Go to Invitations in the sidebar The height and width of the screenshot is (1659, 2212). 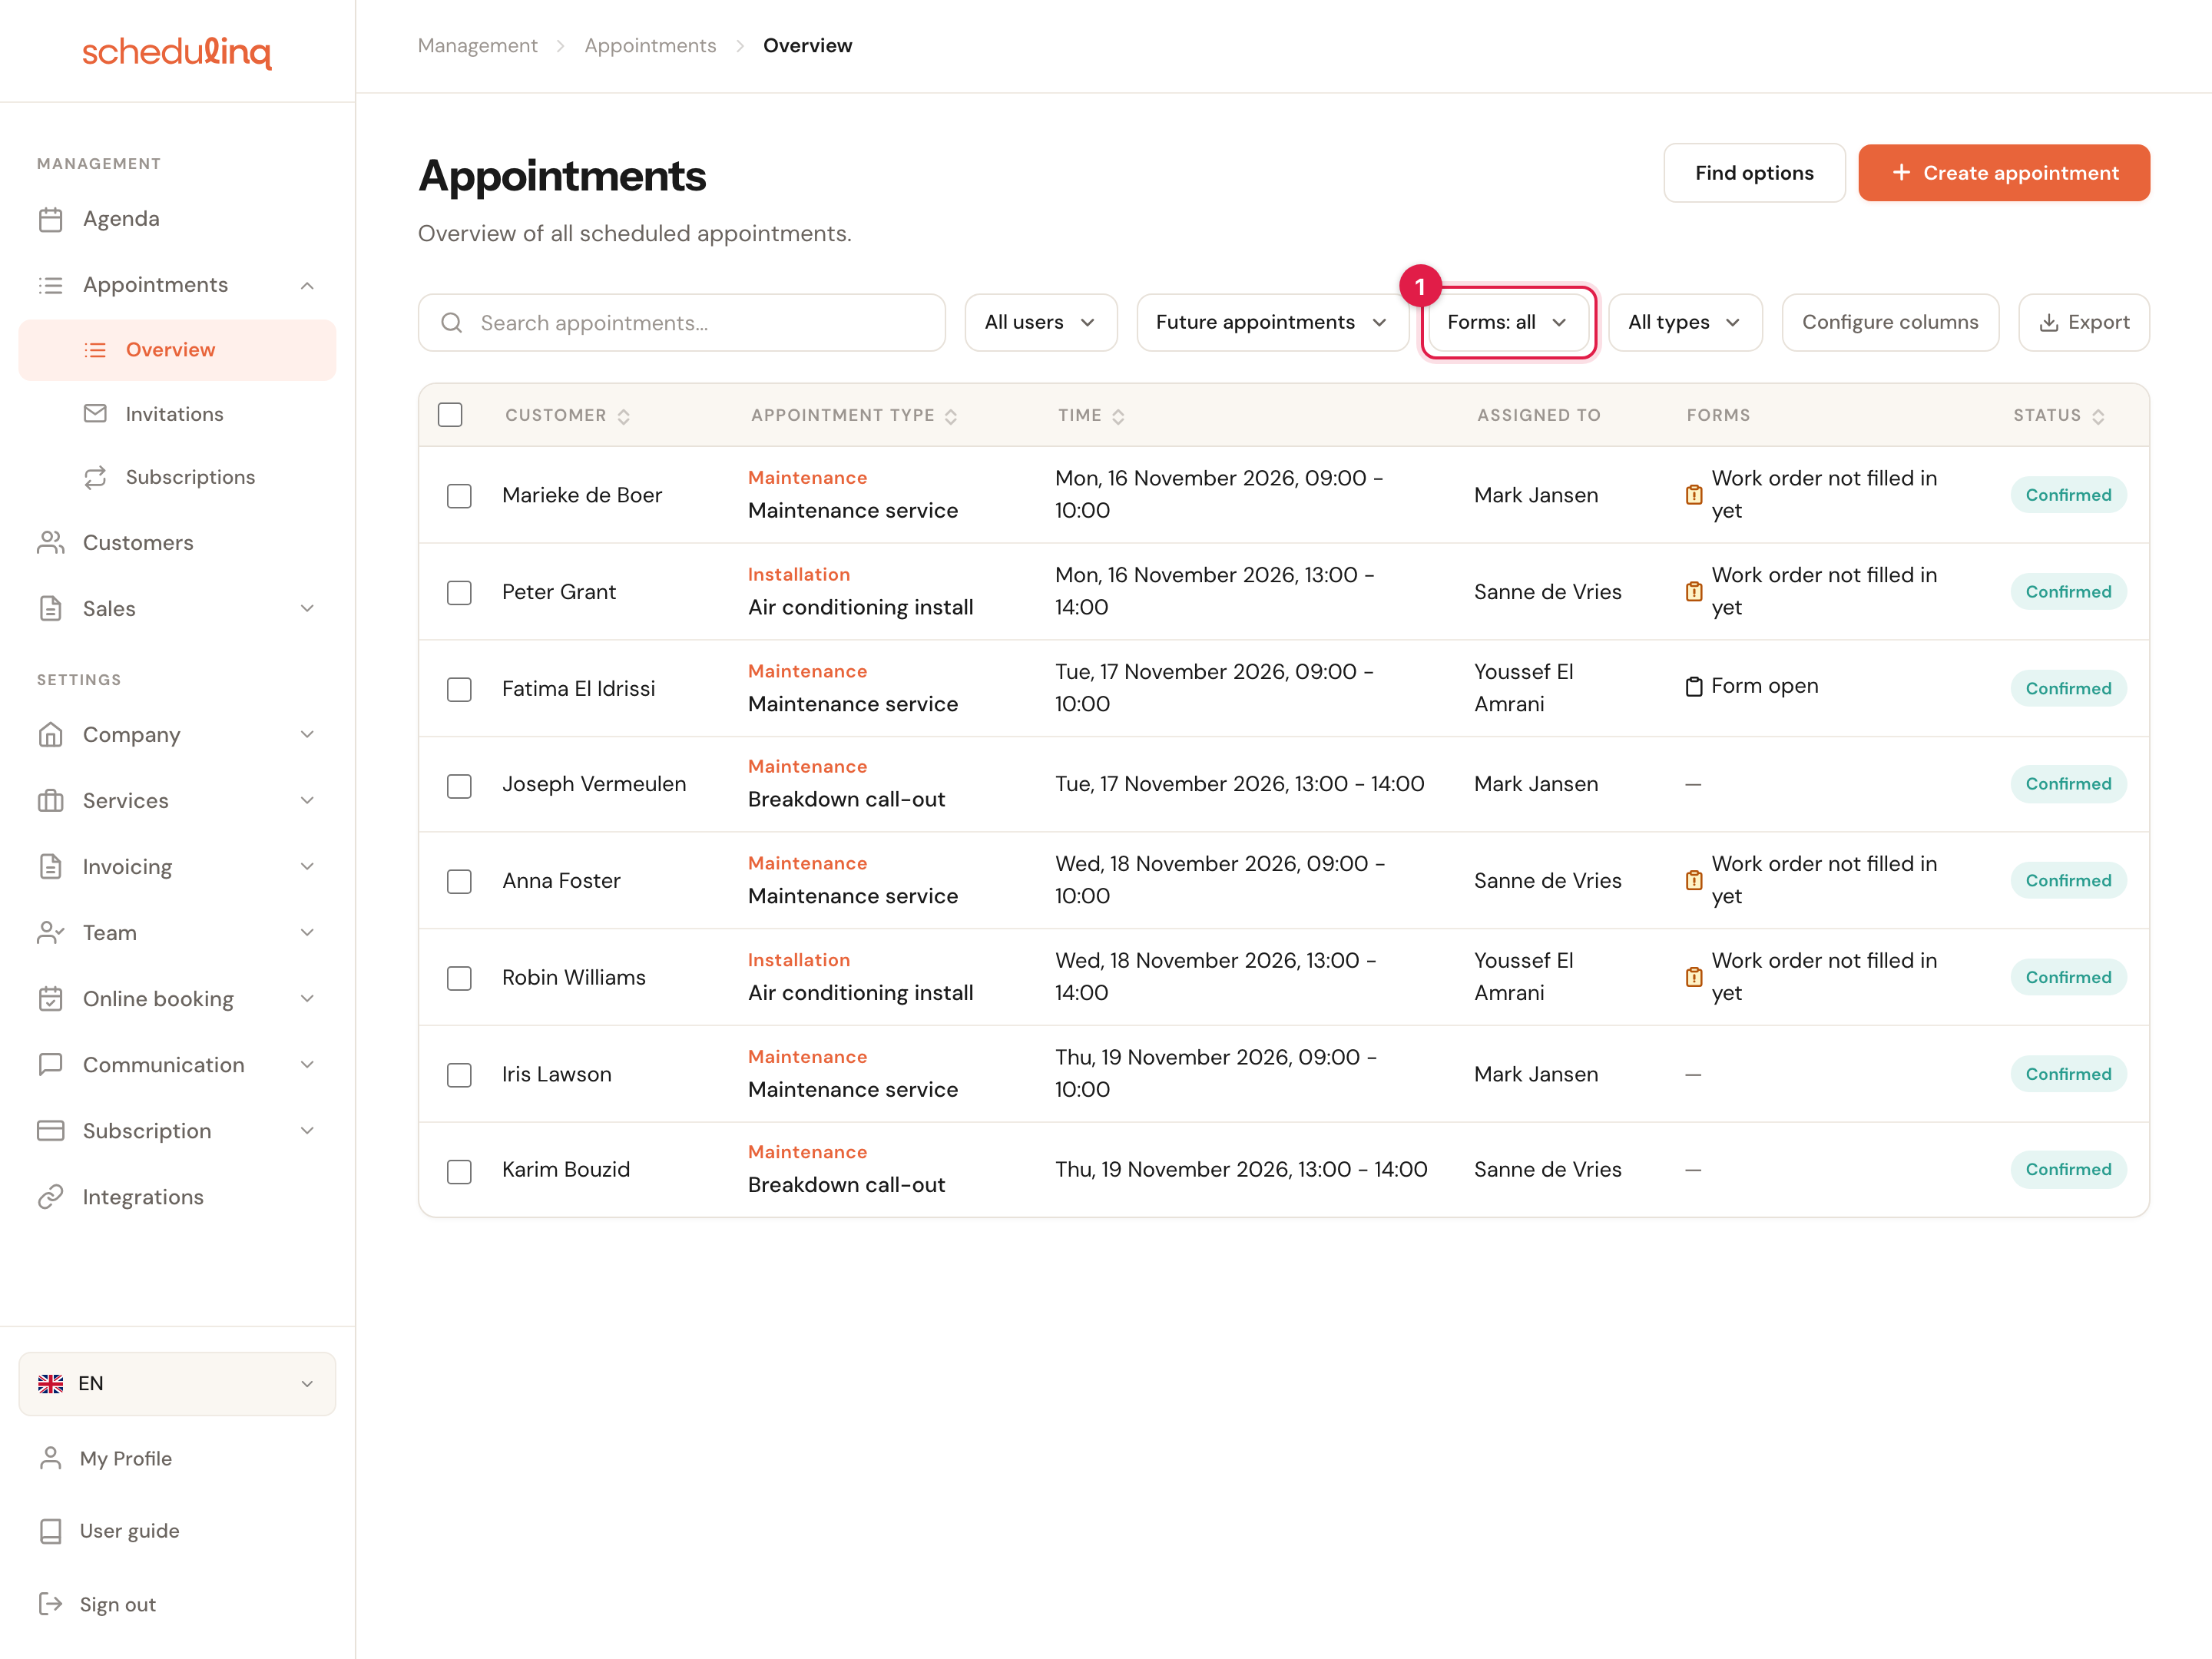[x=177, y=414]
